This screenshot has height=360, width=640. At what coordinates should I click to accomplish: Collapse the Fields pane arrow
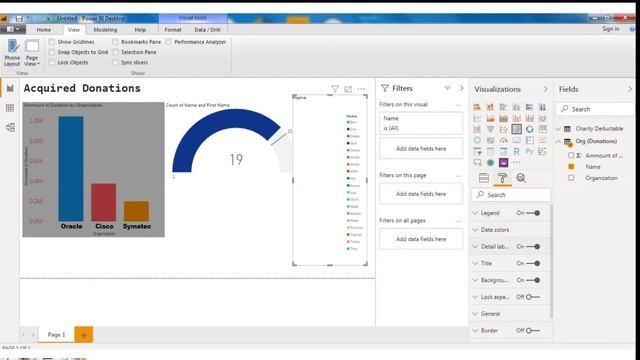coord(630,89)
